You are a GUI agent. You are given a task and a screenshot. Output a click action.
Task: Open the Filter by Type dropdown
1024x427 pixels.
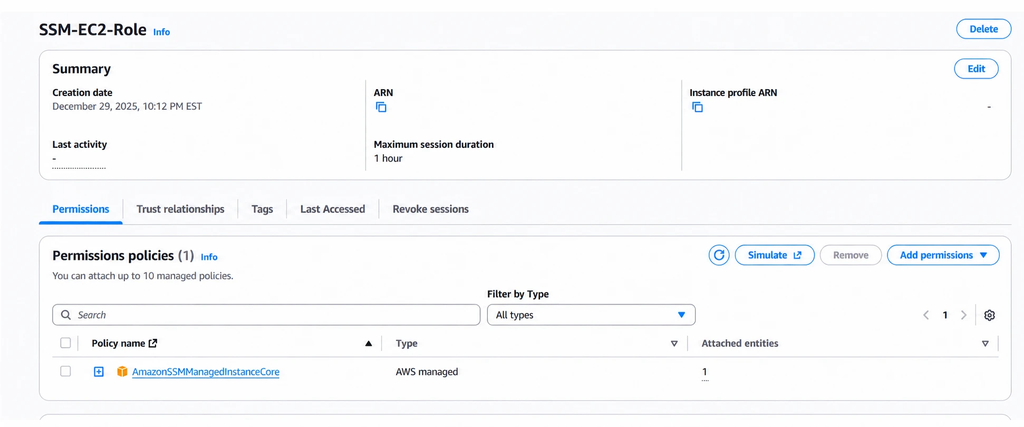[x=591, y=315]
